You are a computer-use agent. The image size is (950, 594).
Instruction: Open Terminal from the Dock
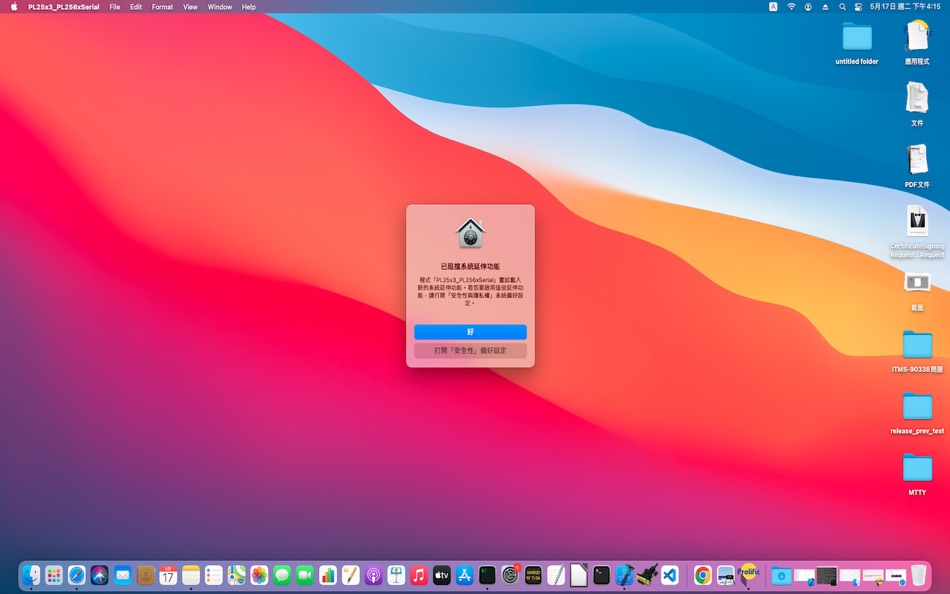point(602,575)
